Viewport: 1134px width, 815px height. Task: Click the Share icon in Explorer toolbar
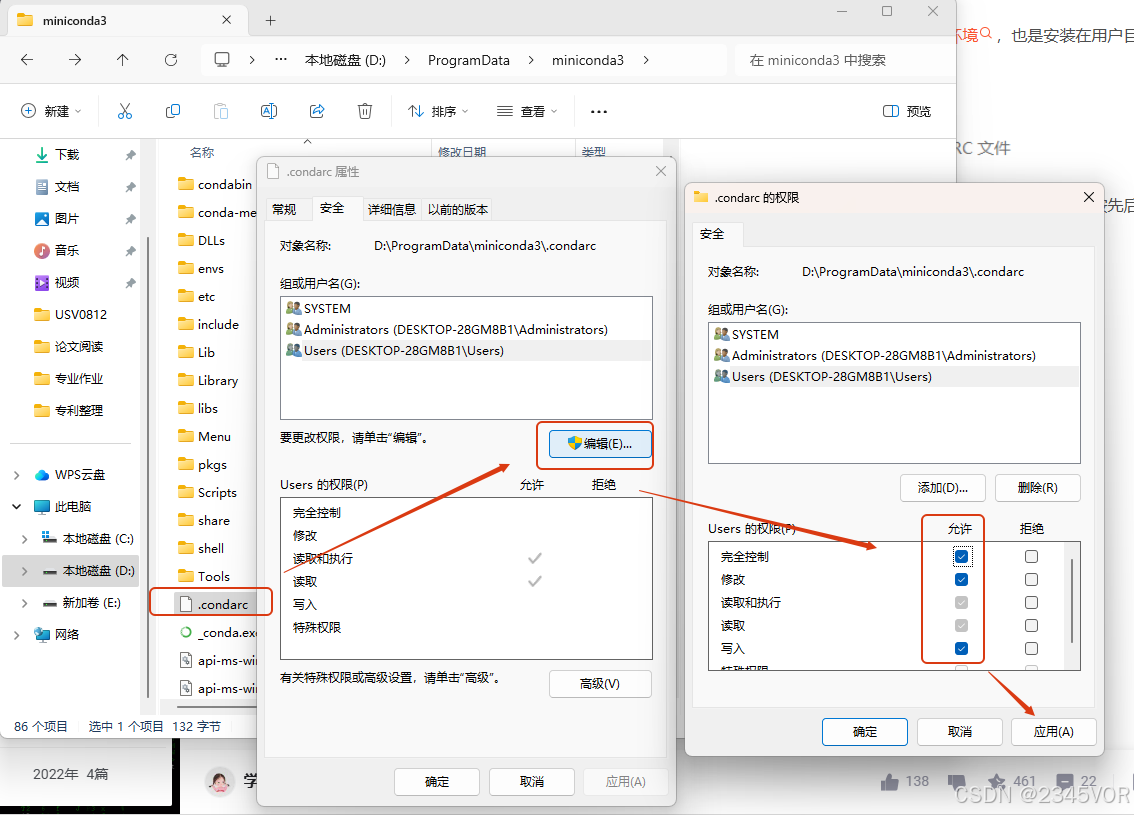pos(317,111)
